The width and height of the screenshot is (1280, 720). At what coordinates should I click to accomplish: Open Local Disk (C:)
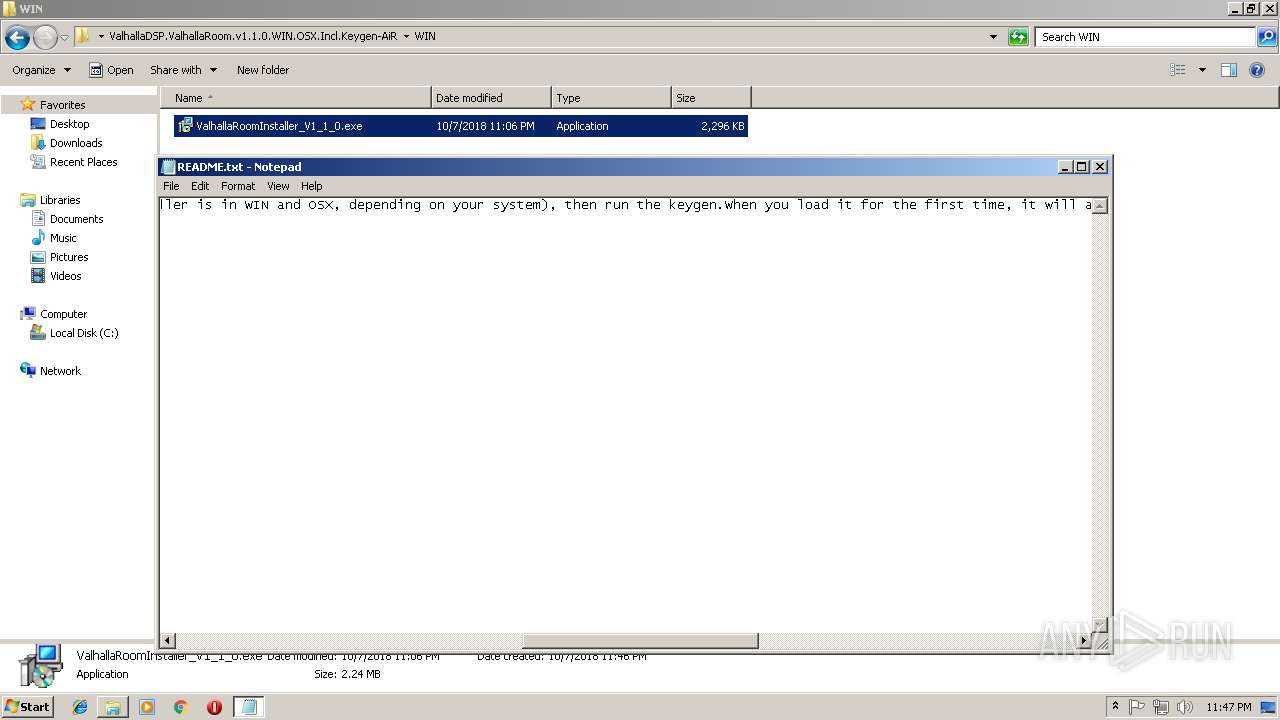click(x=84, y=333)
